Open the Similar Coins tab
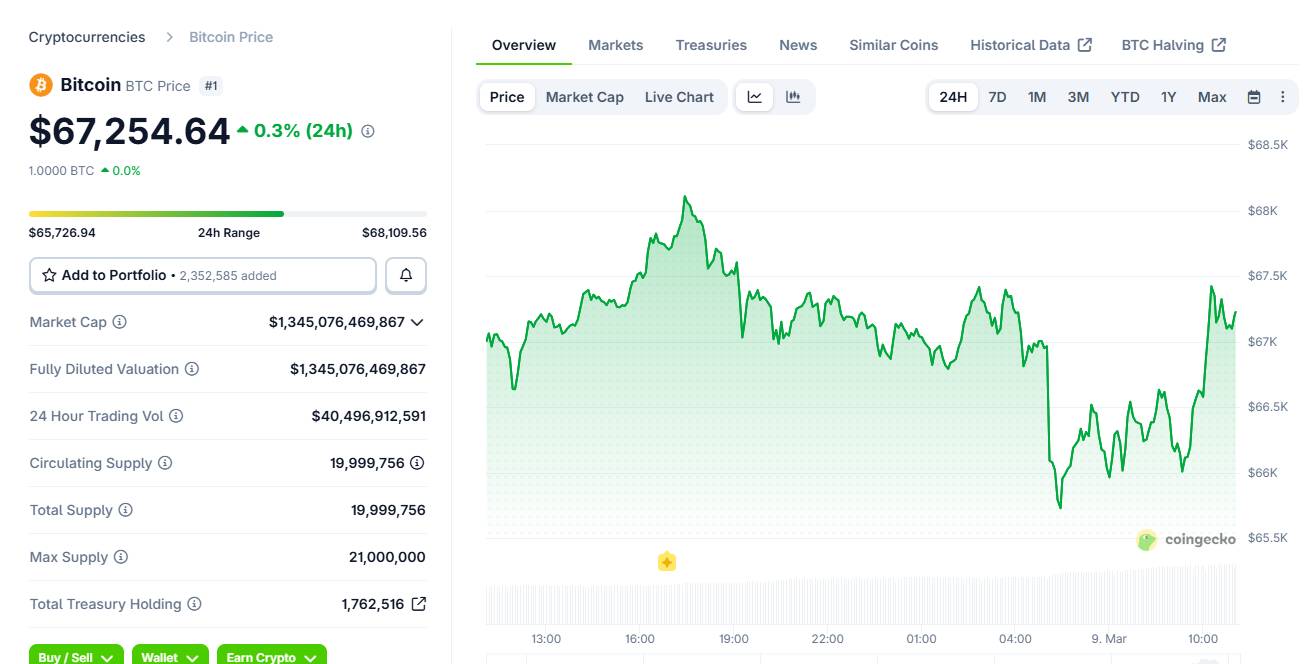 pos(893,45)
